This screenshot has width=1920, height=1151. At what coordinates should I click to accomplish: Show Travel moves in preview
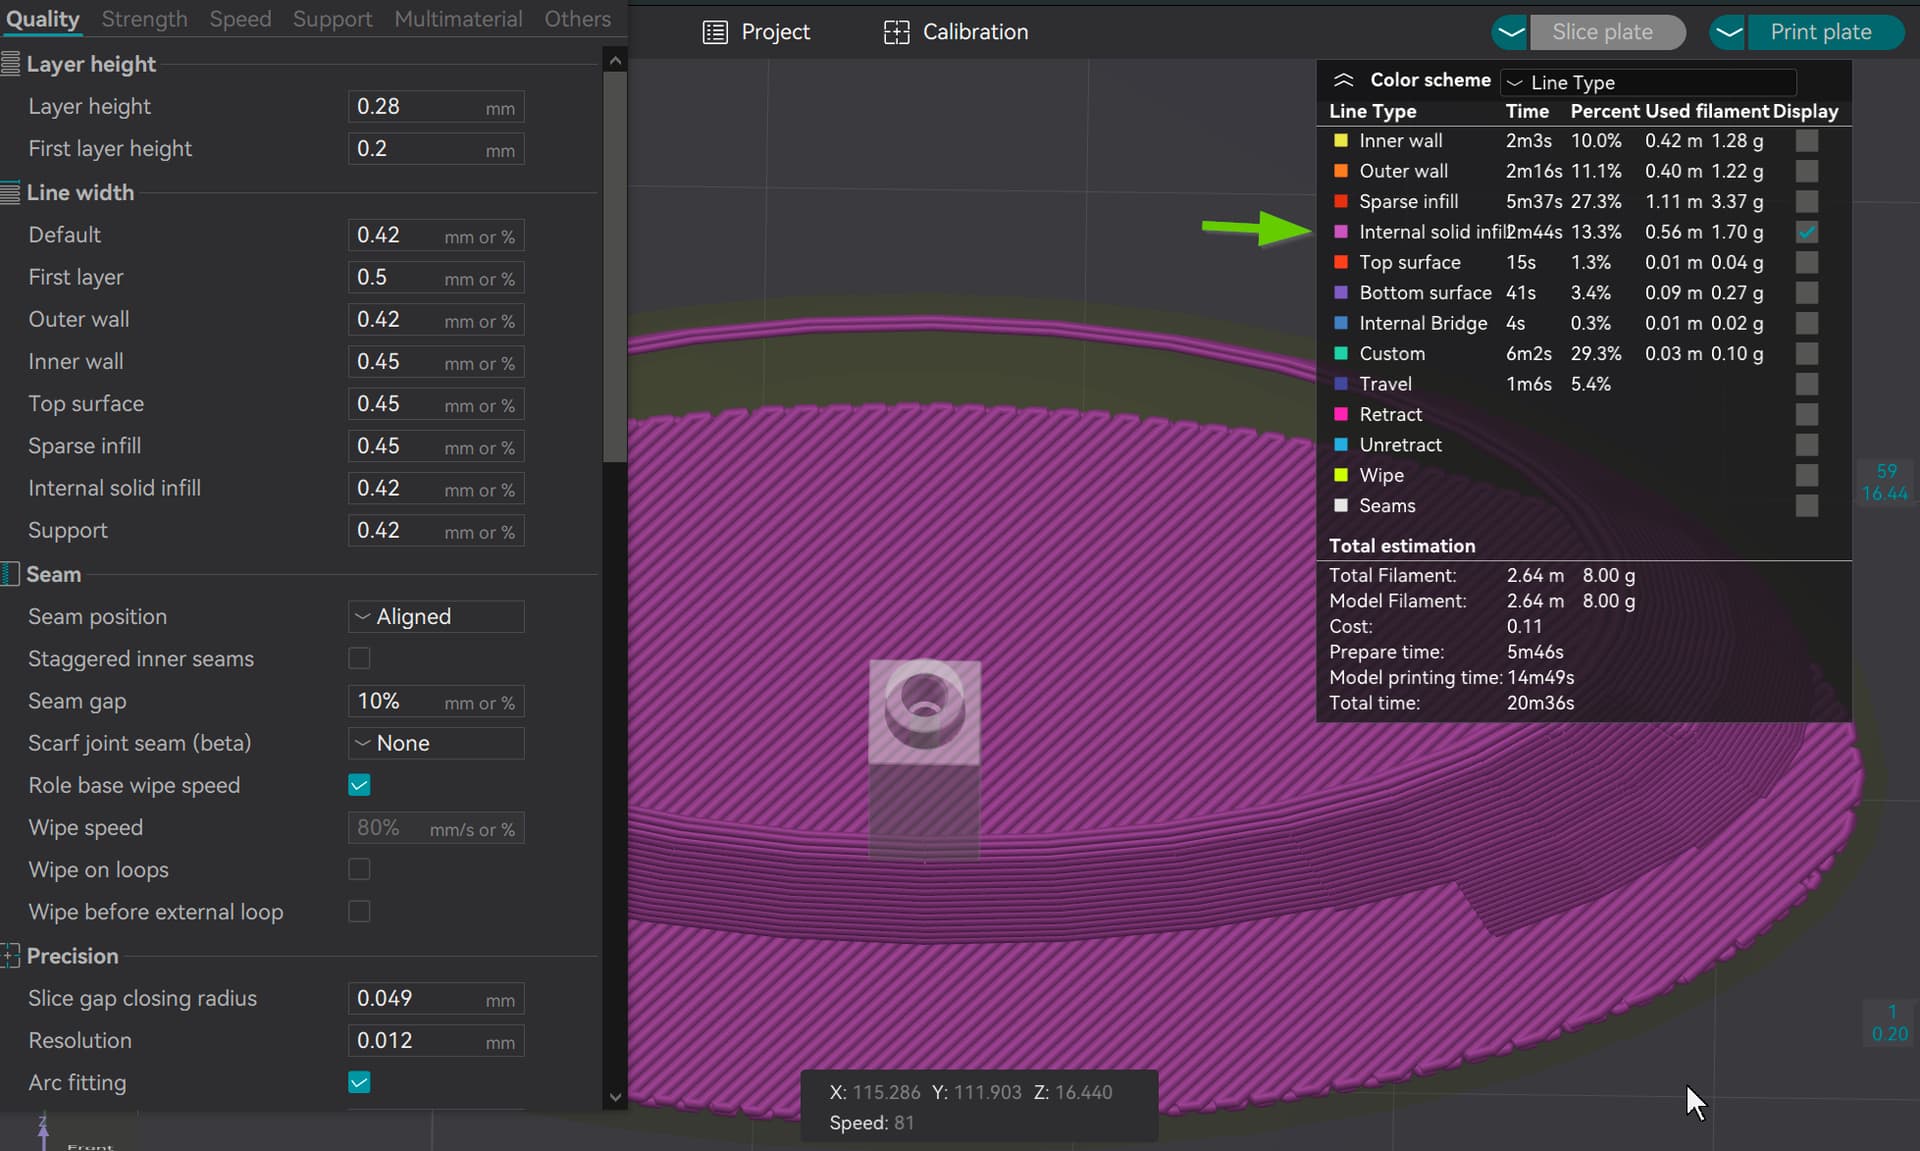click(x=1807, y=384)
